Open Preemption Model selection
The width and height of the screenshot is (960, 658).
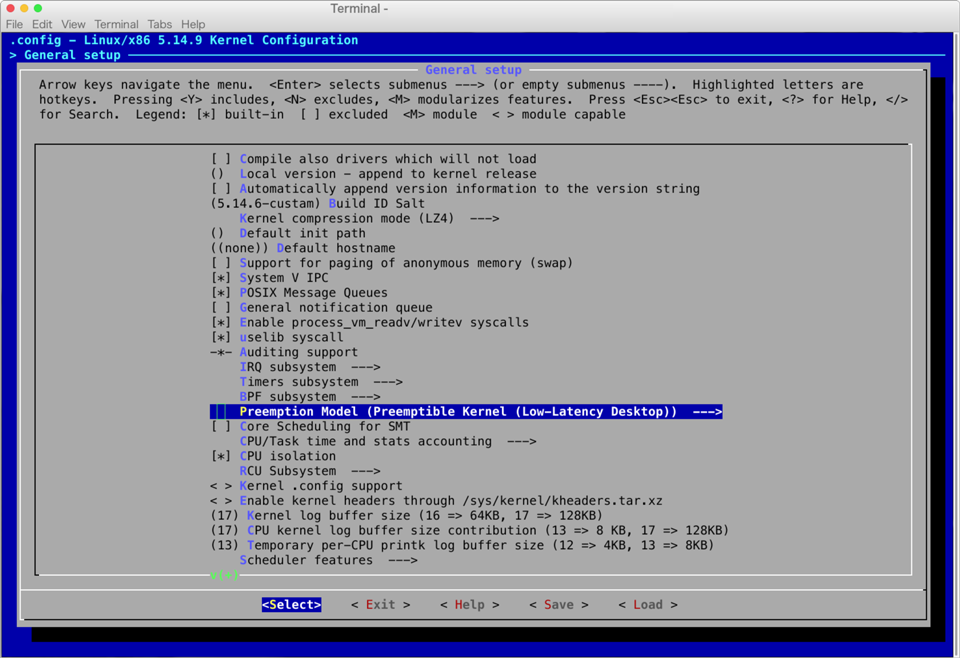point(465,412)
